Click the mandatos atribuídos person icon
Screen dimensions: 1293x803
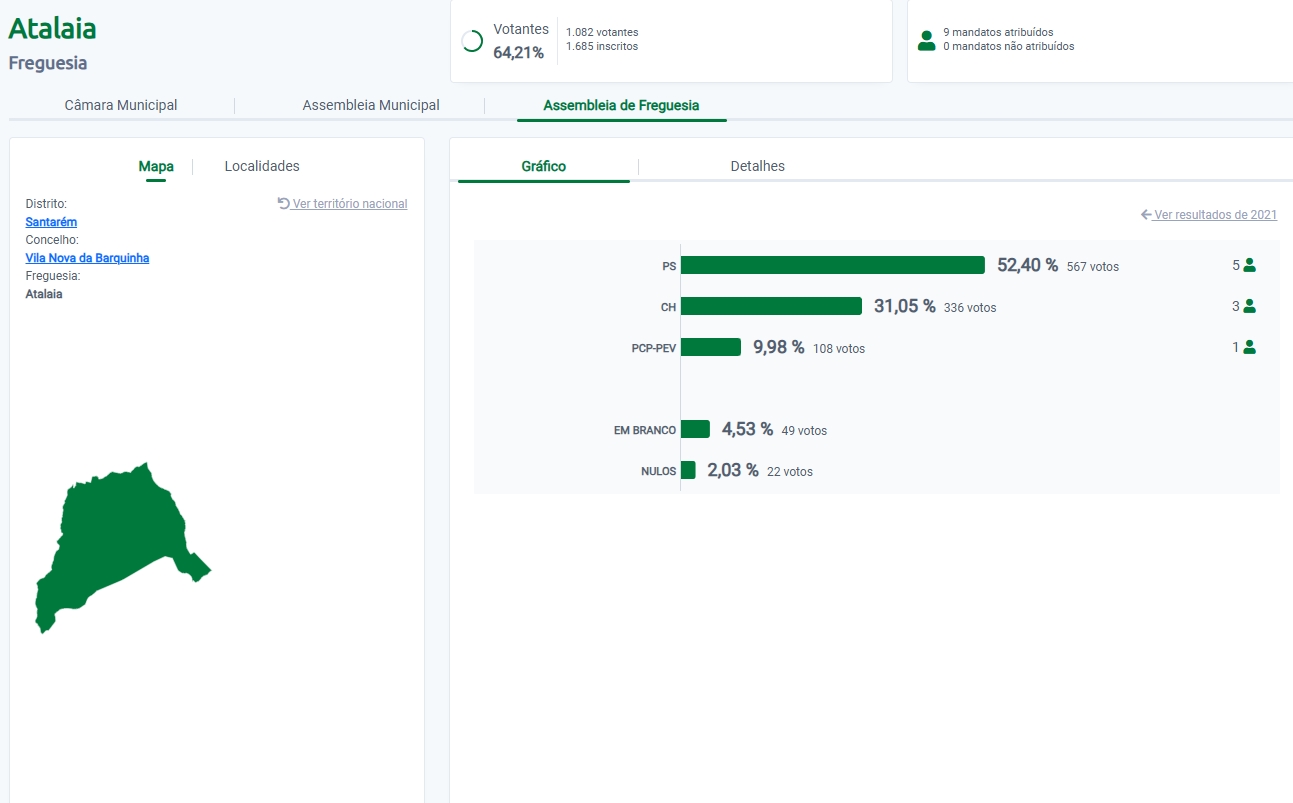926,40
